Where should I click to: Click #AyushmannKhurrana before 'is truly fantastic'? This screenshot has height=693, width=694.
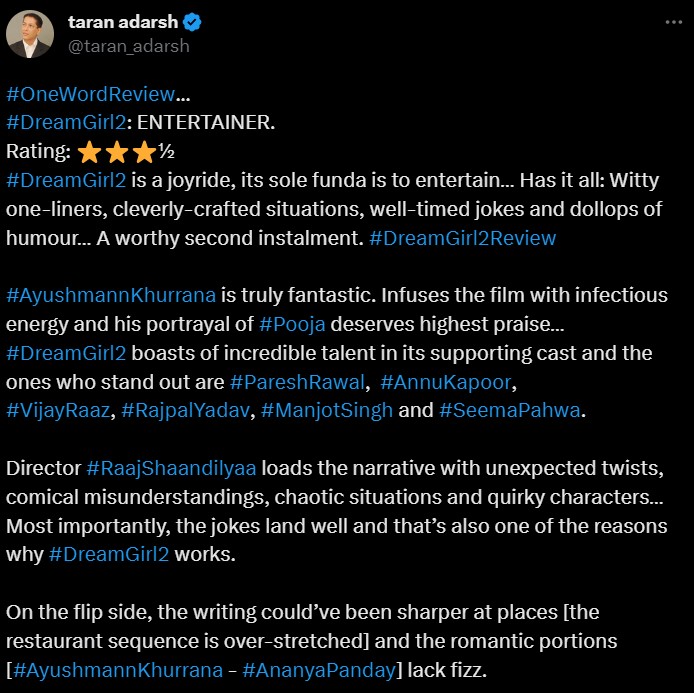pyautogui.click(x=110, y=296)
